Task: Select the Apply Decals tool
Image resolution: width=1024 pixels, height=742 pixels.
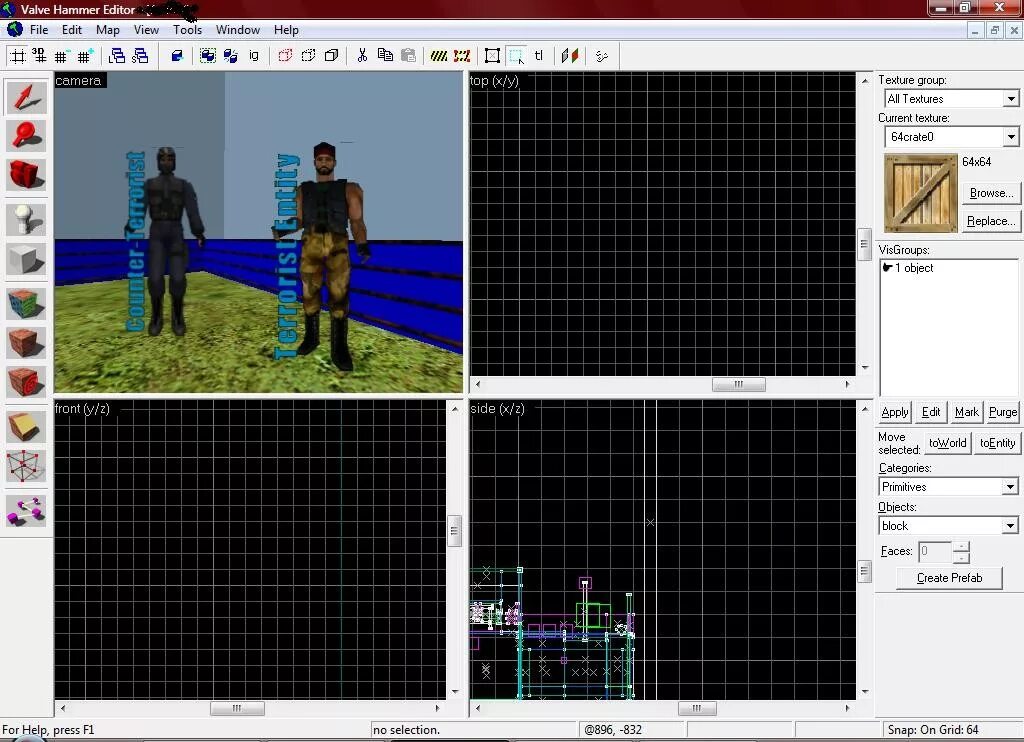Action: click(26, 382)
